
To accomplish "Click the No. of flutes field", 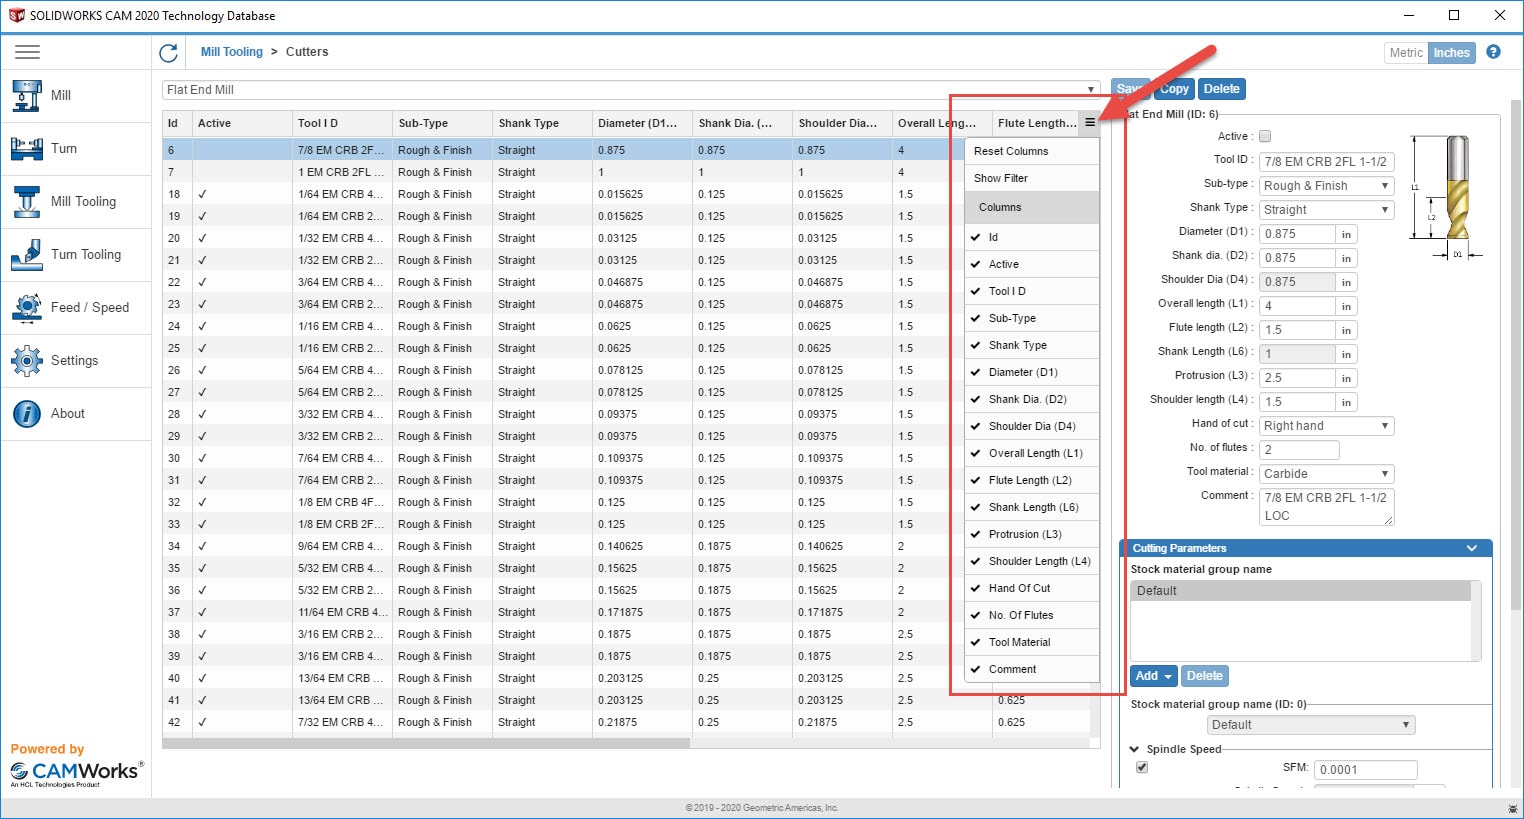I will [1299, 450].
